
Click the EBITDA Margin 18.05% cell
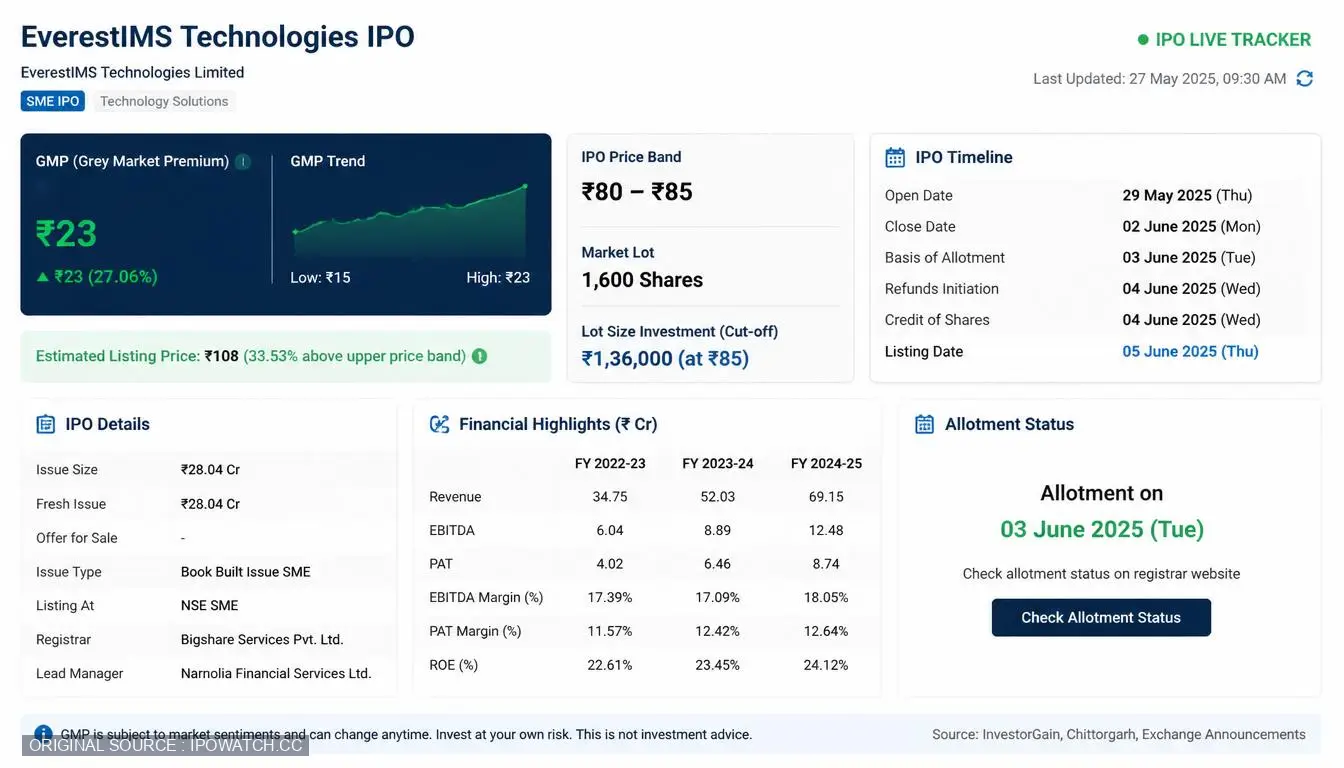pyautogui.click(x=826, y=597)
